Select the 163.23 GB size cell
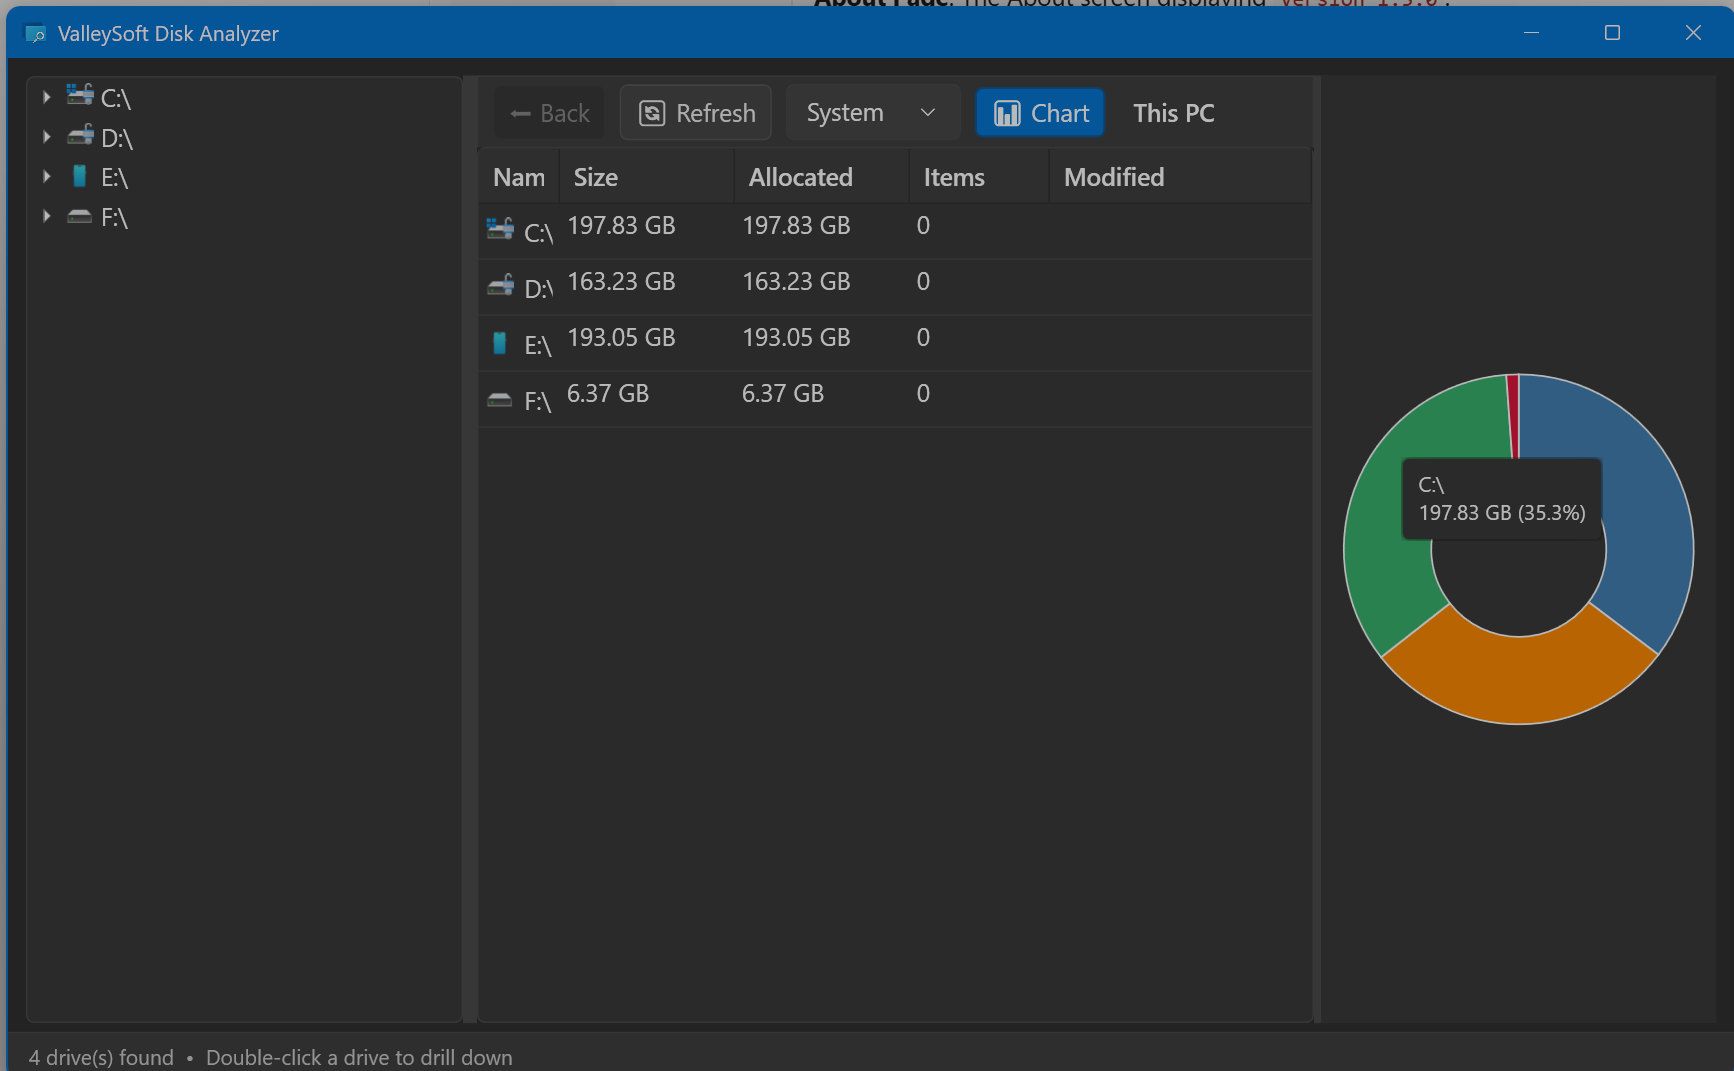1734x1071 pixels. pyautogui.click(x=621, y=282)
